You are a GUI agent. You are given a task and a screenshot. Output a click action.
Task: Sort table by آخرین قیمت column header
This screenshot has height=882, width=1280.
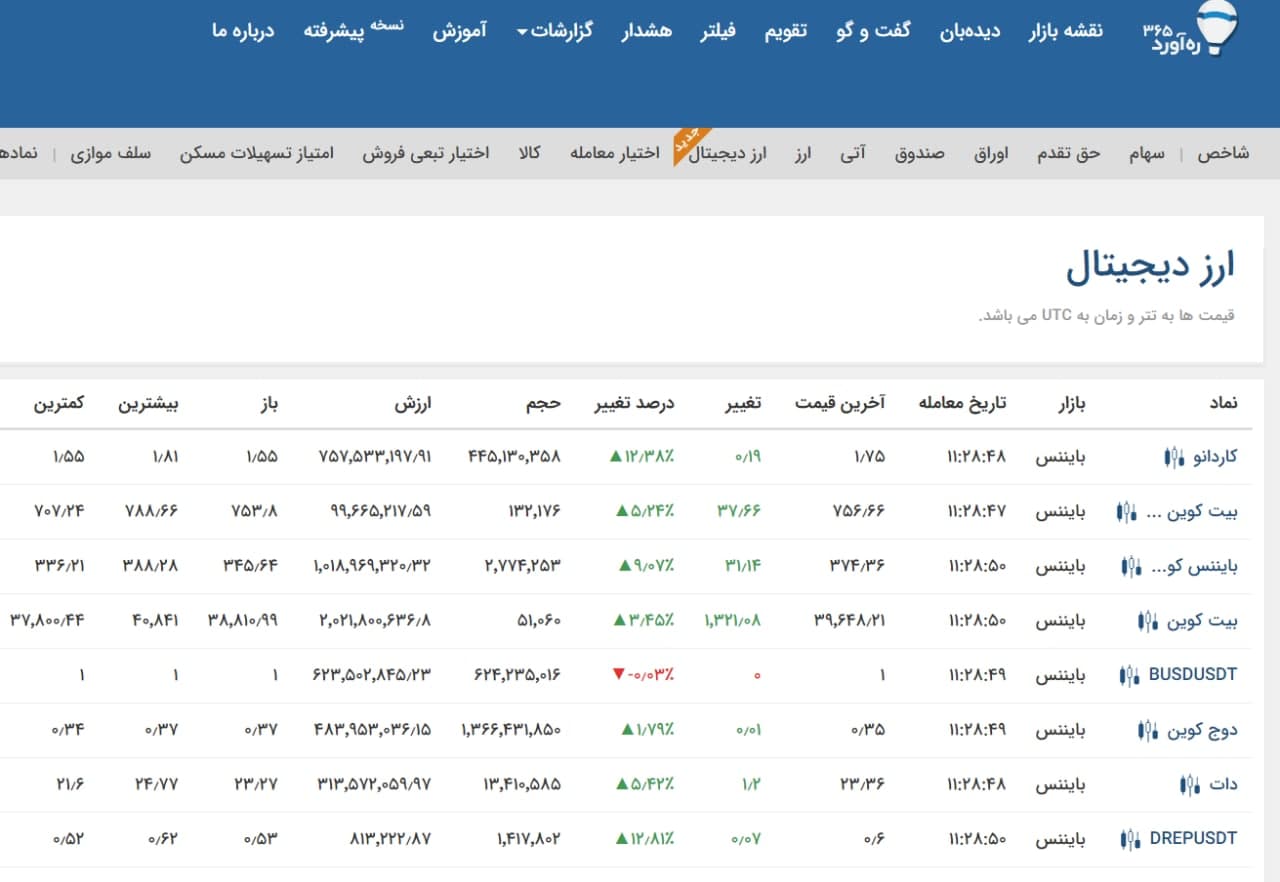[x=840, y=404]
